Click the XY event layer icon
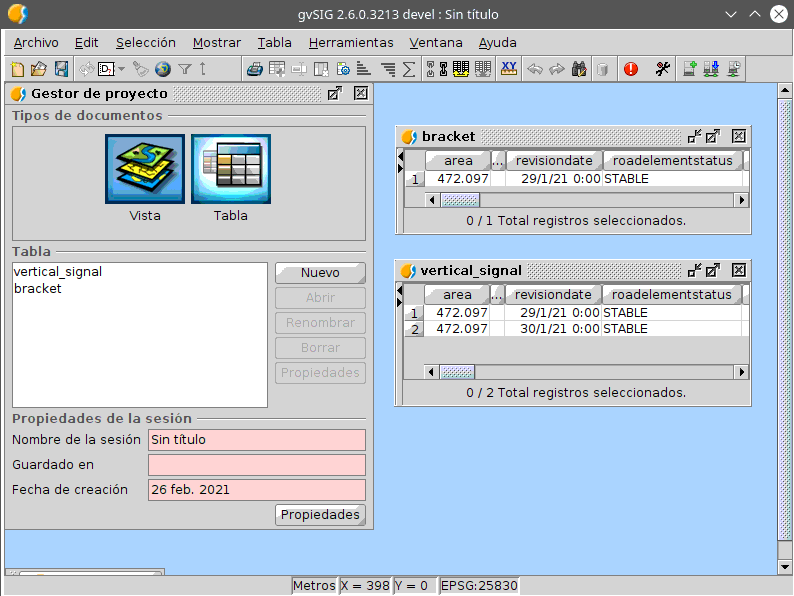Screen dimensions: 794x596 509,69
